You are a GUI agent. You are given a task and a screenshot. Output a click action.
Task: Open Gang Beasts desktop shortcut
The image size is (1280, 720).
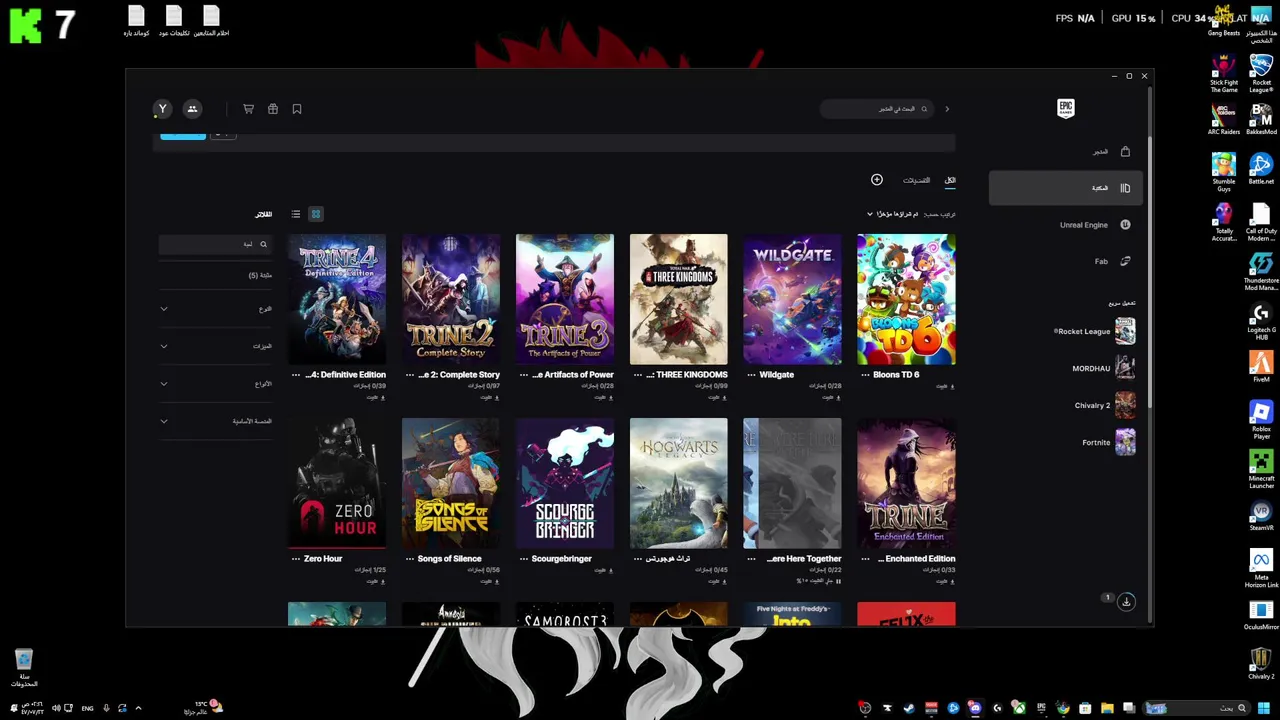tap(1224, 21)
